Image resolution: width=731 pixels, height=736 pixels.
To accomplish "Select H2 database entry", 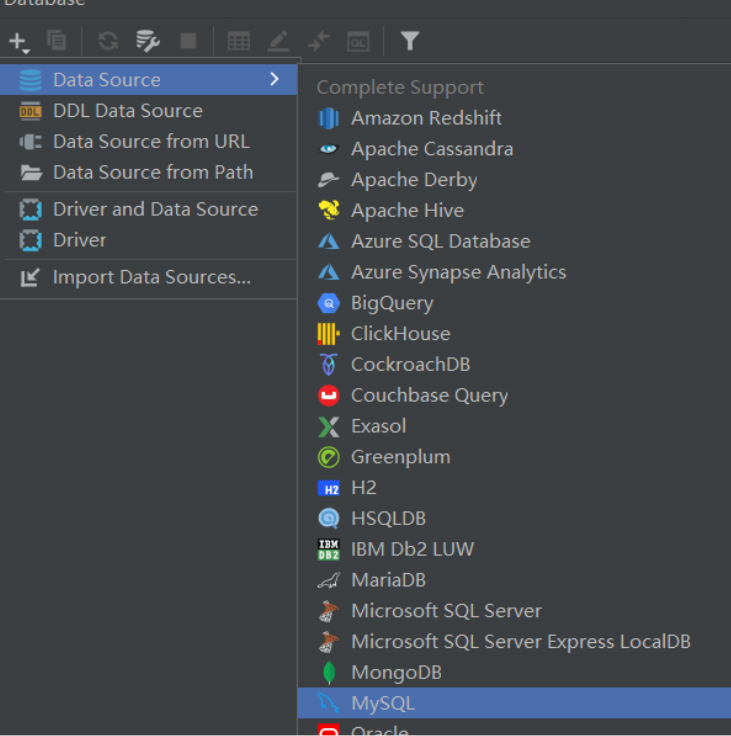I will [x=514, y=488].
